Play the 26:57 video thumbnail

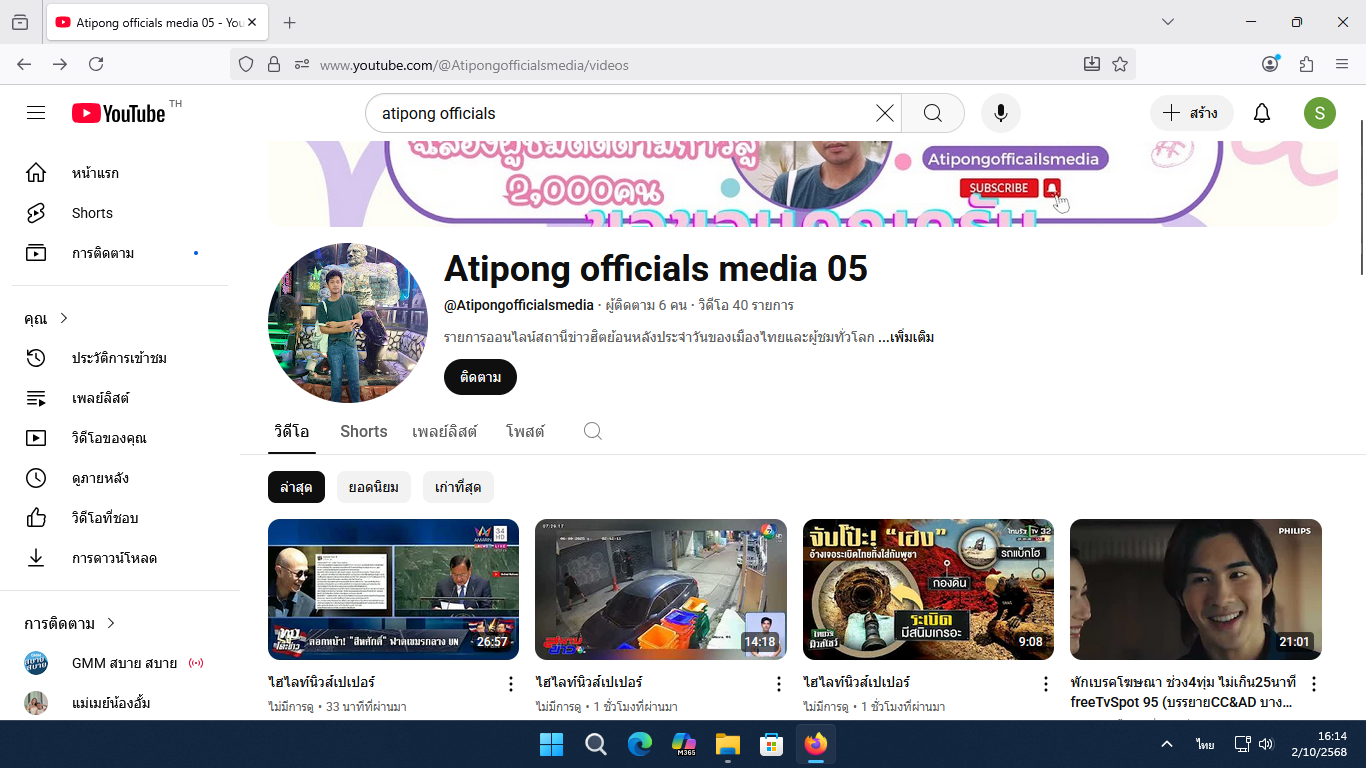tap(393, 589)
